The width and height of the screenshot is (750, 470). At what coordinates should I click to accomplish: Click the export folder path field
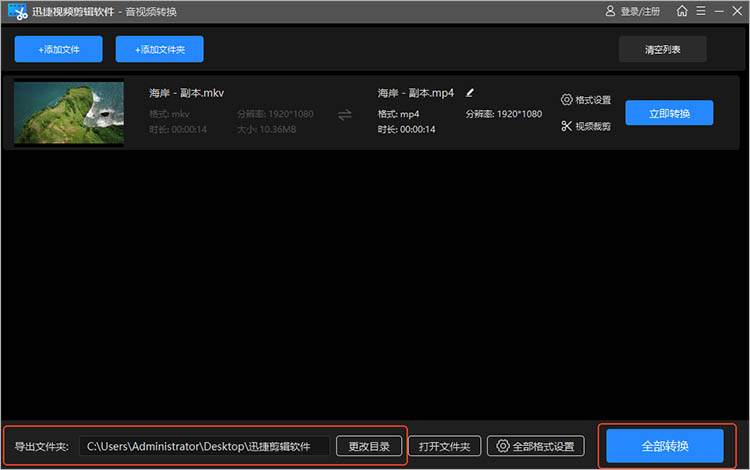pos(204,446)
